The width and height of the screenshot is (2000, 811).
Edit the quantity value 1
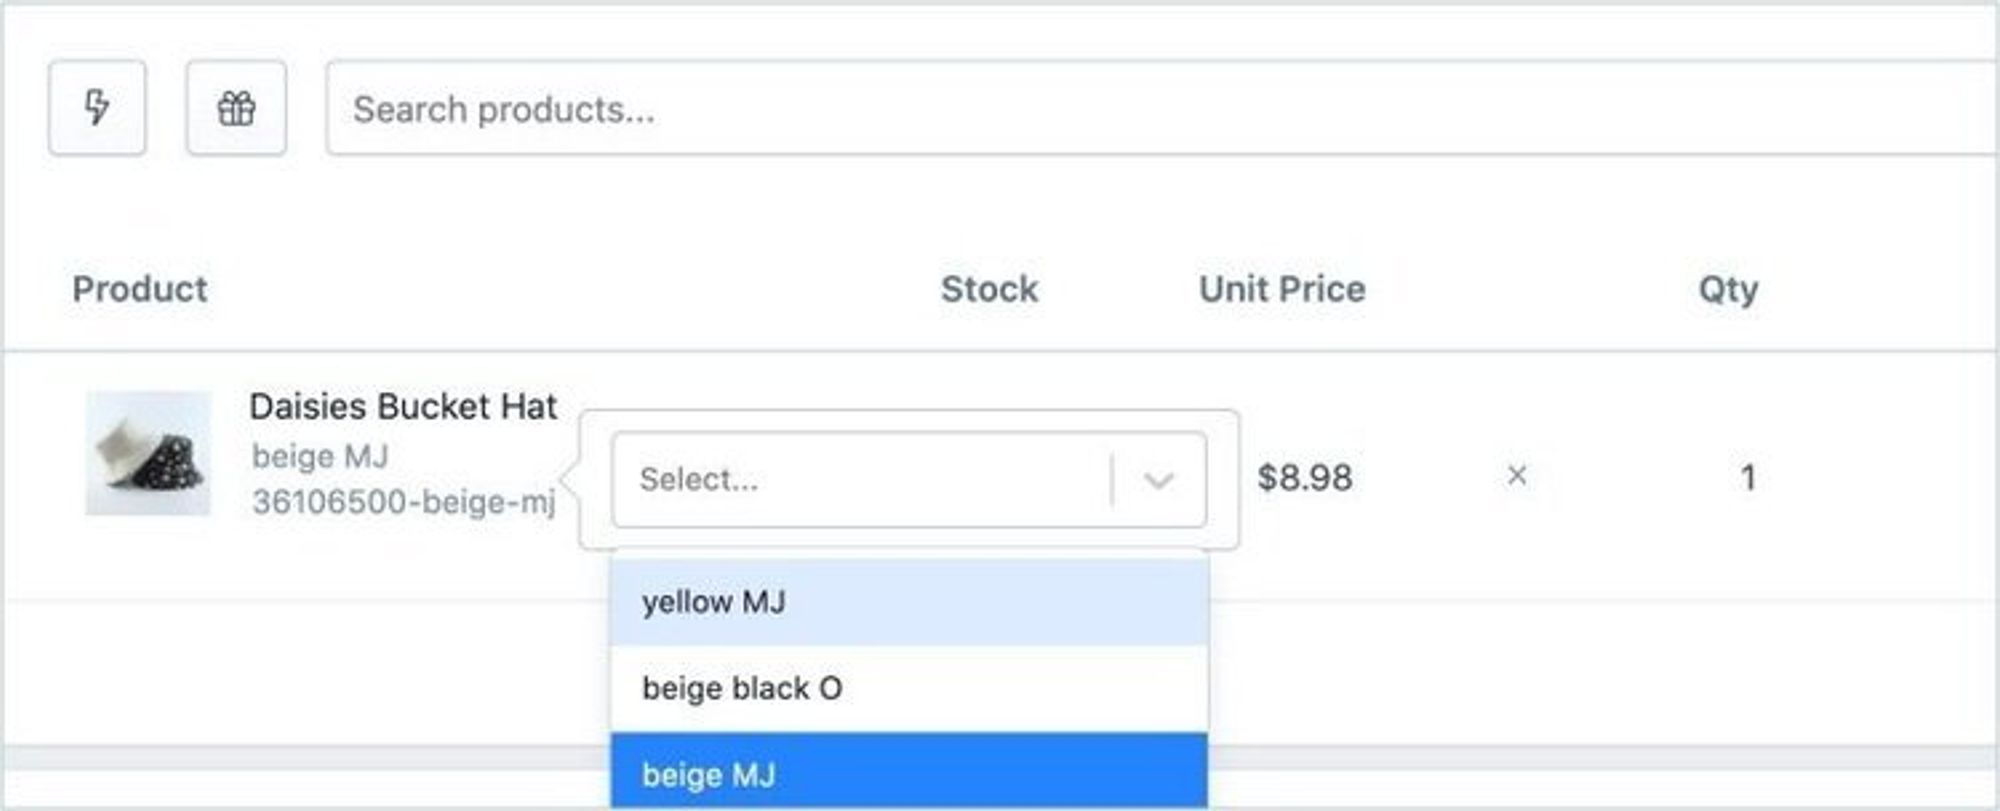1748,477
